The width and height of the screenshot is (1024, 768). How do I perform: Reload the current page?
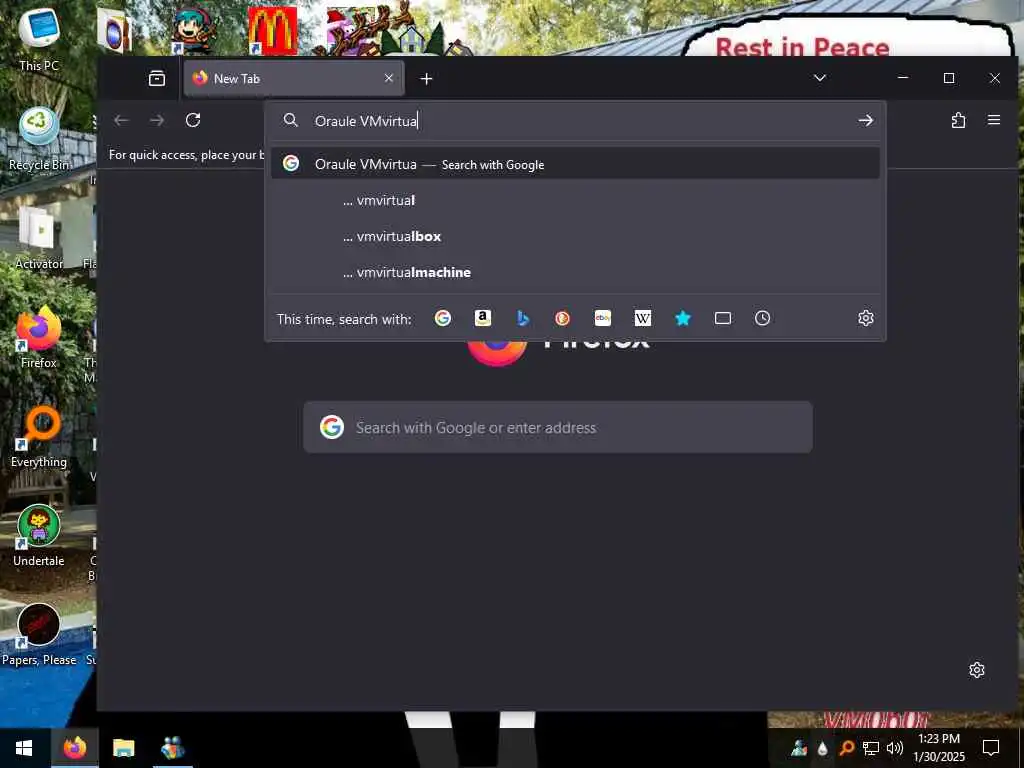click(193, 120)
